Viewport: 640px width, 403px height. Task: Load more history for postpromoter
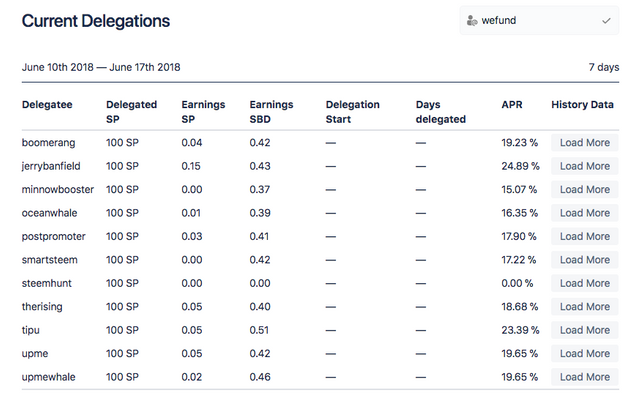pyautogui.click(x=584, y=236)
